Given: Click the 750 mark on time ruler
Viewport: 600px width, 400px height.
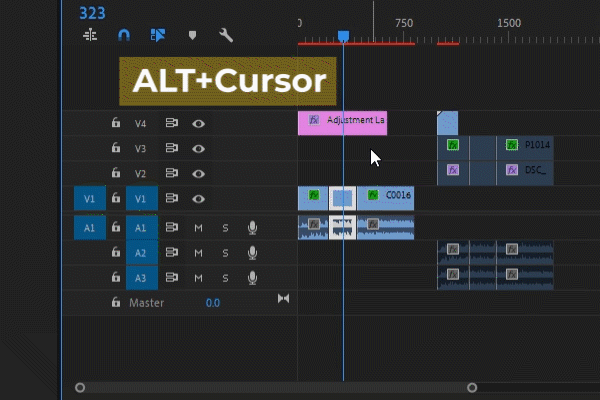Looking at the screenshot, I should [404, 23].
